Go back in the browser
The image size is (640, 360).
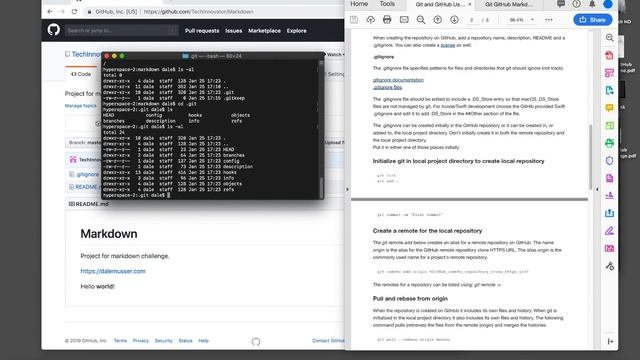pyautogui.click(x=50, y=11)
